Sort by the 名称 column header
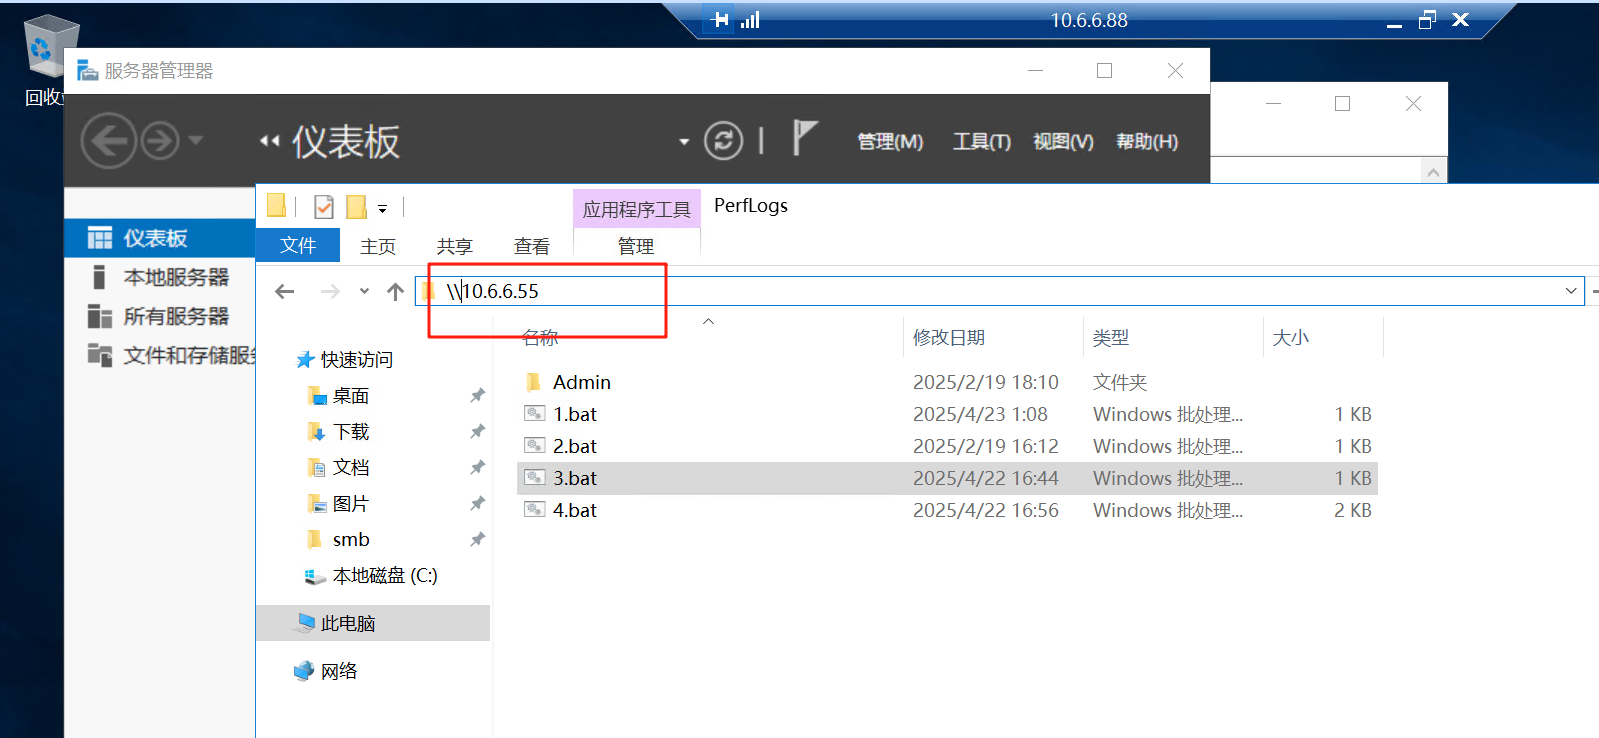This screenshot has height=738, width=1599. point(540,338)
